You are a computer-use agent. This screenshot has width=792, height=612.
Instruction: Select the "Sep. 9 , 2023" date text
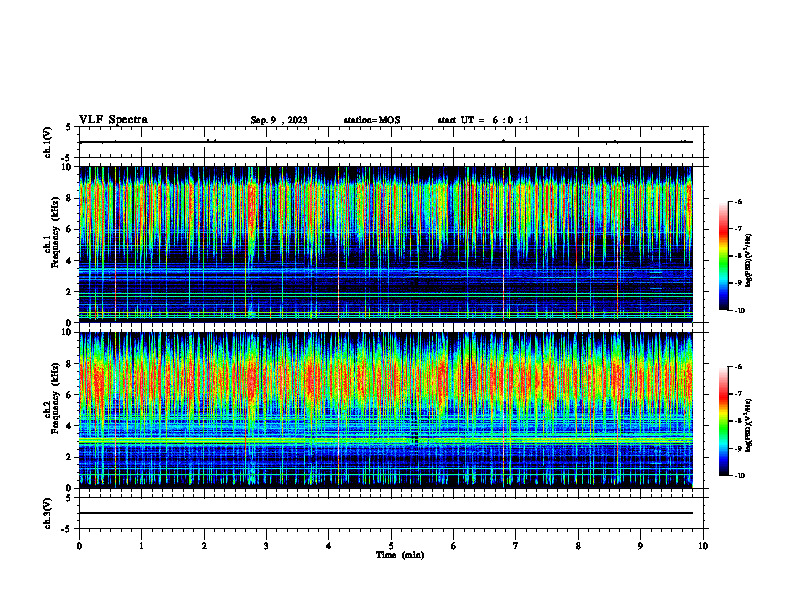coord(279,120)
